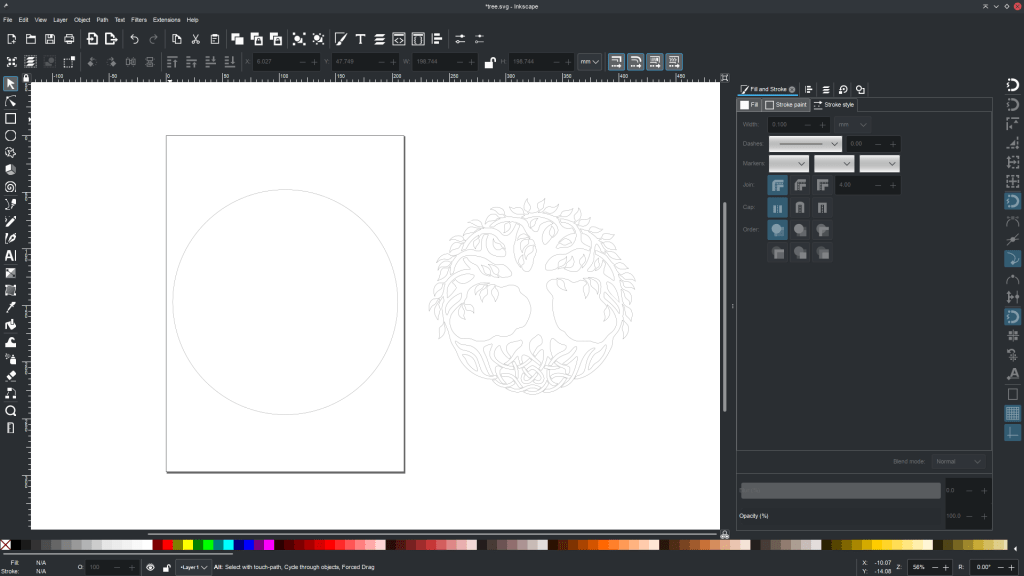Expand the stroke width unit dropdown
Screen dimensions: 1024x576
point(854,124)
